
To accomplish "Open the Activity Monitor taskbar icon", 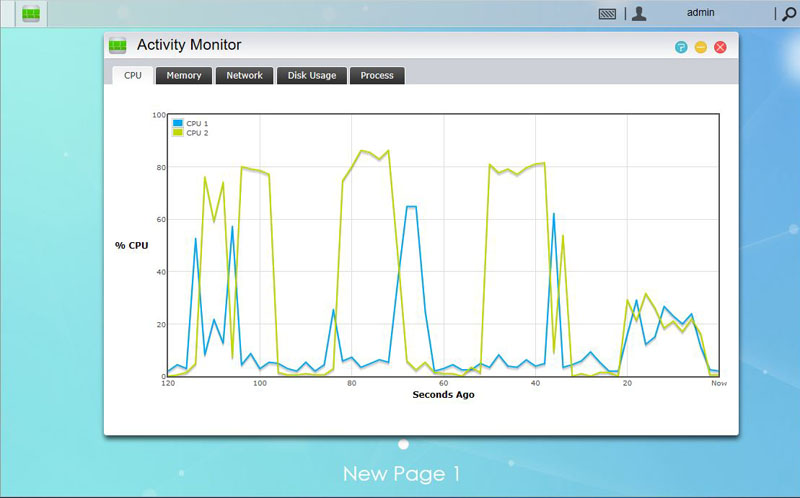I will tap(31, 14).
